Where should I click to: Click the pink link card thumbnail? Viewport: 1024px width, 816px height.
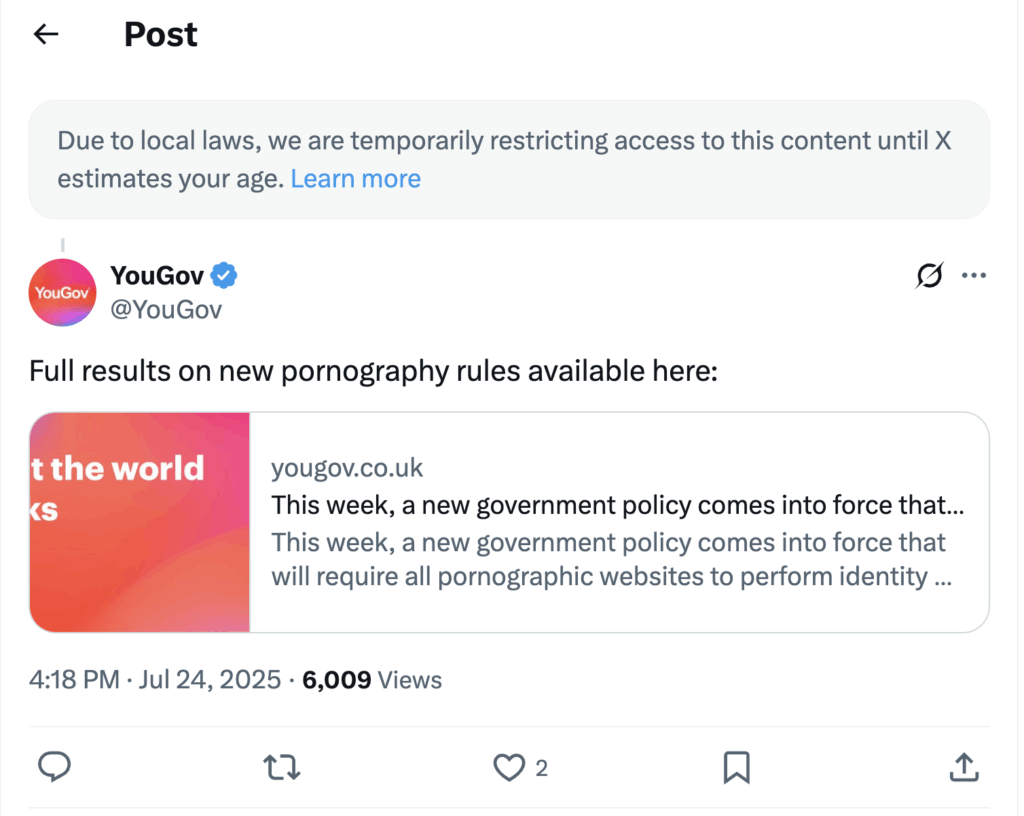pos(140,522)
